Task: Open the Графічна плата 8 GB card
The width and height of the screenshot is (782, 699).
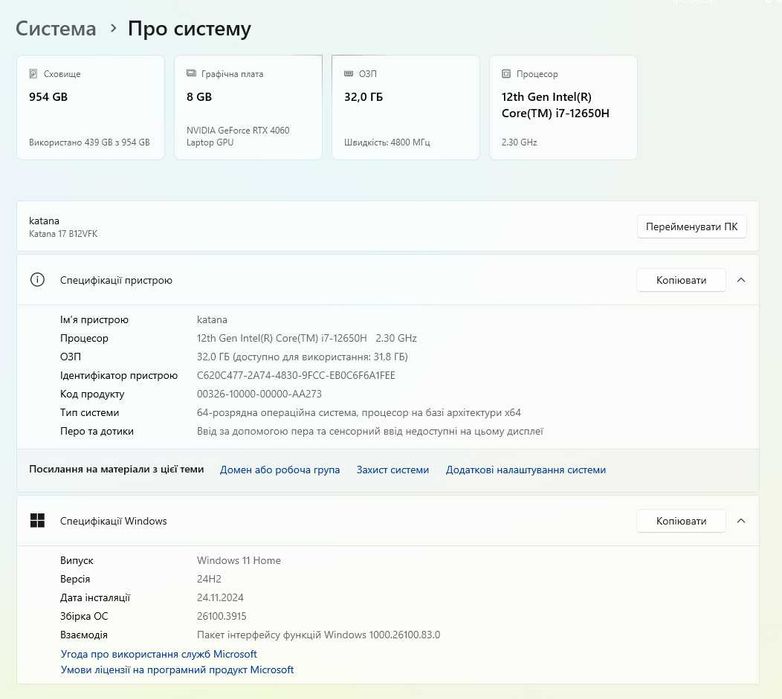Action: coord(247,108)
